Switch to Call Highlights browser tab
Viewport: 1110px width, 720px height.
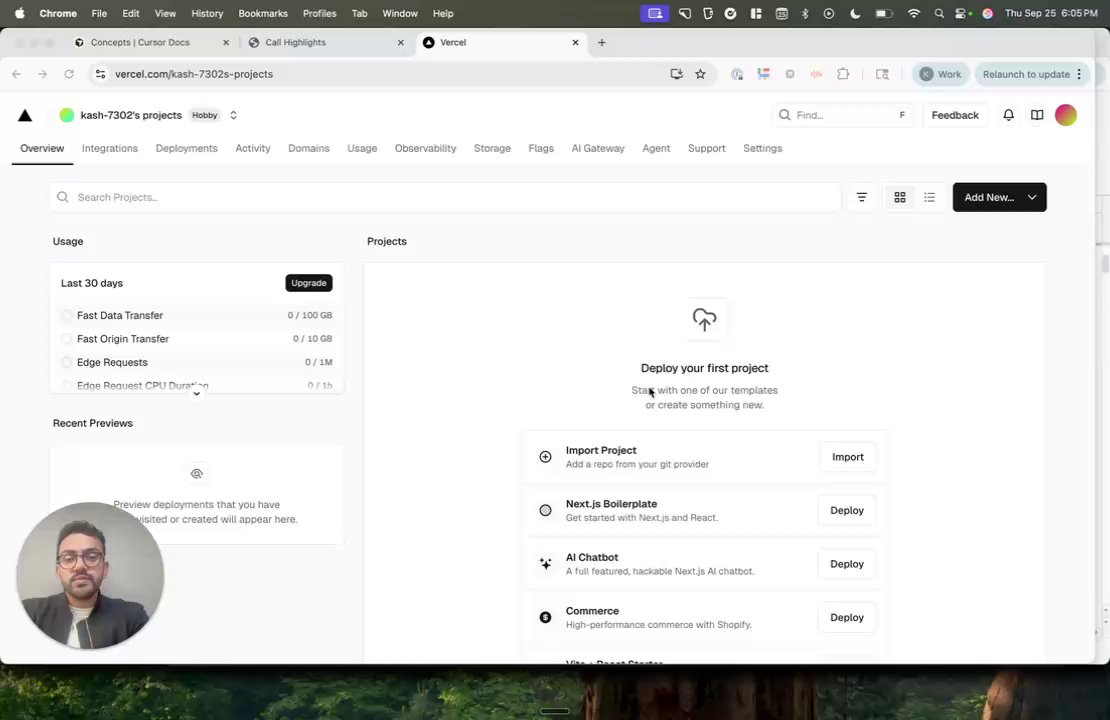326,42
